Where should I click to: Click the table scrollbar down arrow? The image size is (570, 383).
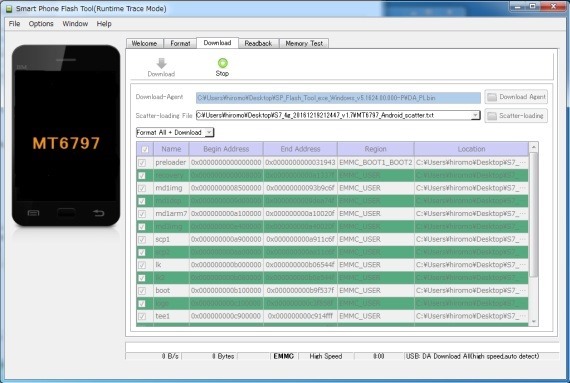tap(533, 321)
